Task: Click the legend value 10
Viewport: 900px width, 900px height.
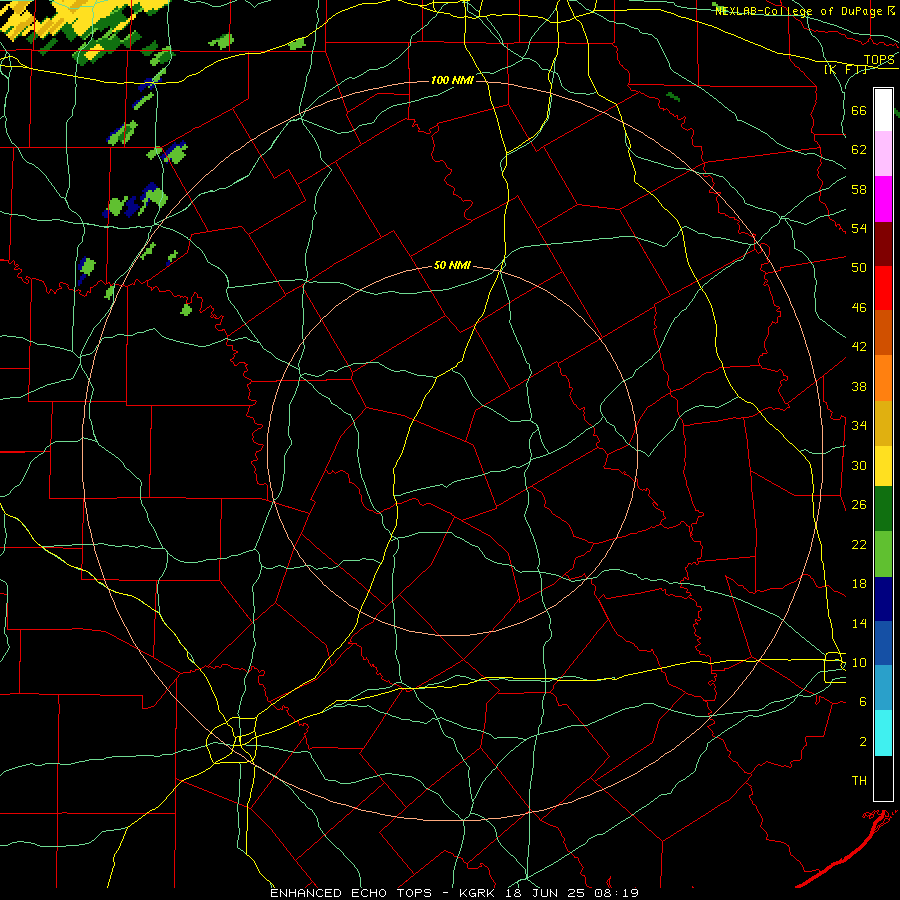Action: [x=859, y=663]
